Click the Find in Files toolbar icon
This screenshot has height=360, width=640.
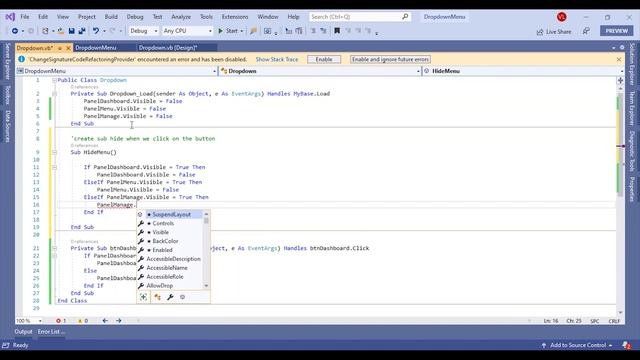point(253,31)
